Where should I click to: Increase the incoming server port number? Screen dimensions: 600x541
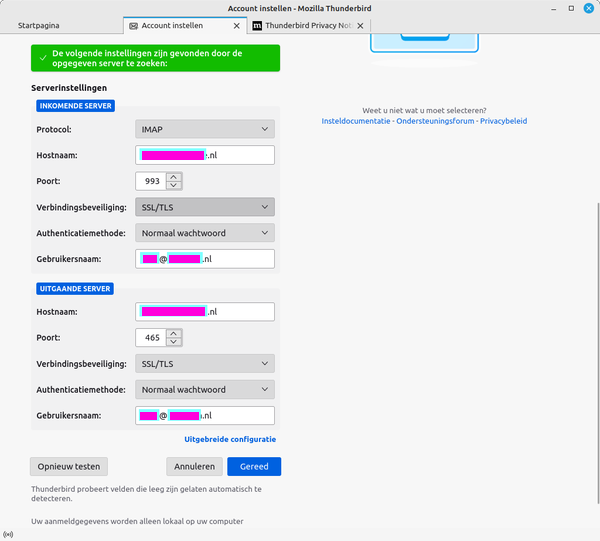pyautogui.click(x=174, y=177)
